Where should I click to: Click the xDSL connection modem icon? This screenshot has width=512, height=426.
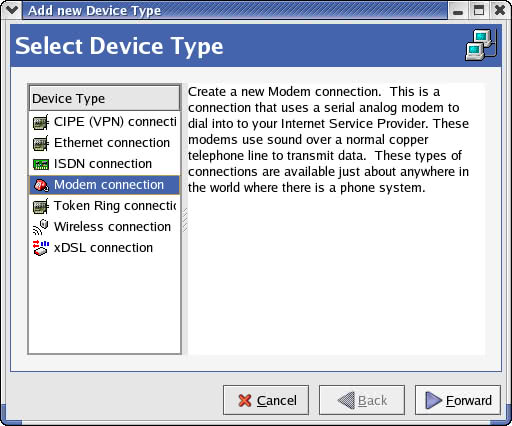tap(41, 248)
